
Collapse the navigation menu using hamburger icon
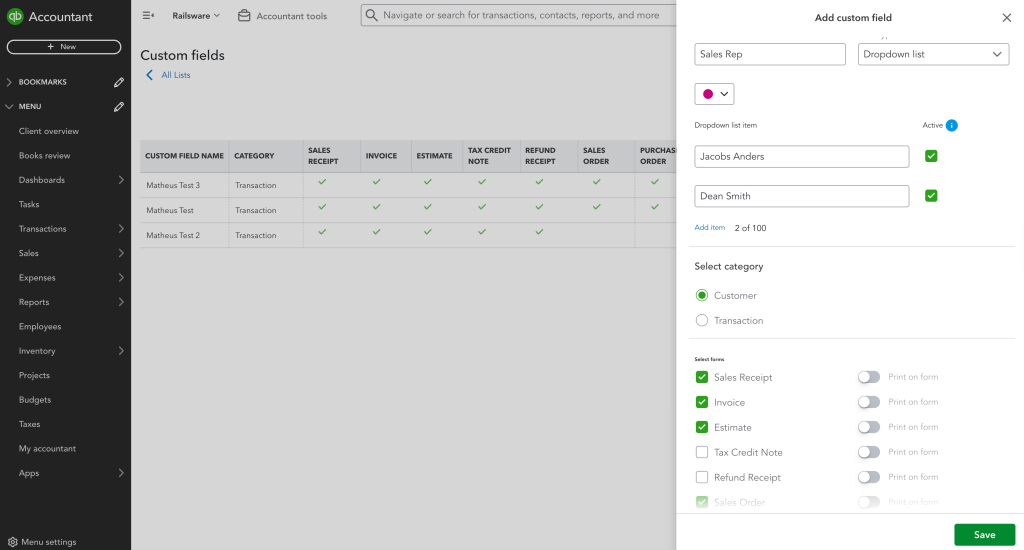click(148, 16)
